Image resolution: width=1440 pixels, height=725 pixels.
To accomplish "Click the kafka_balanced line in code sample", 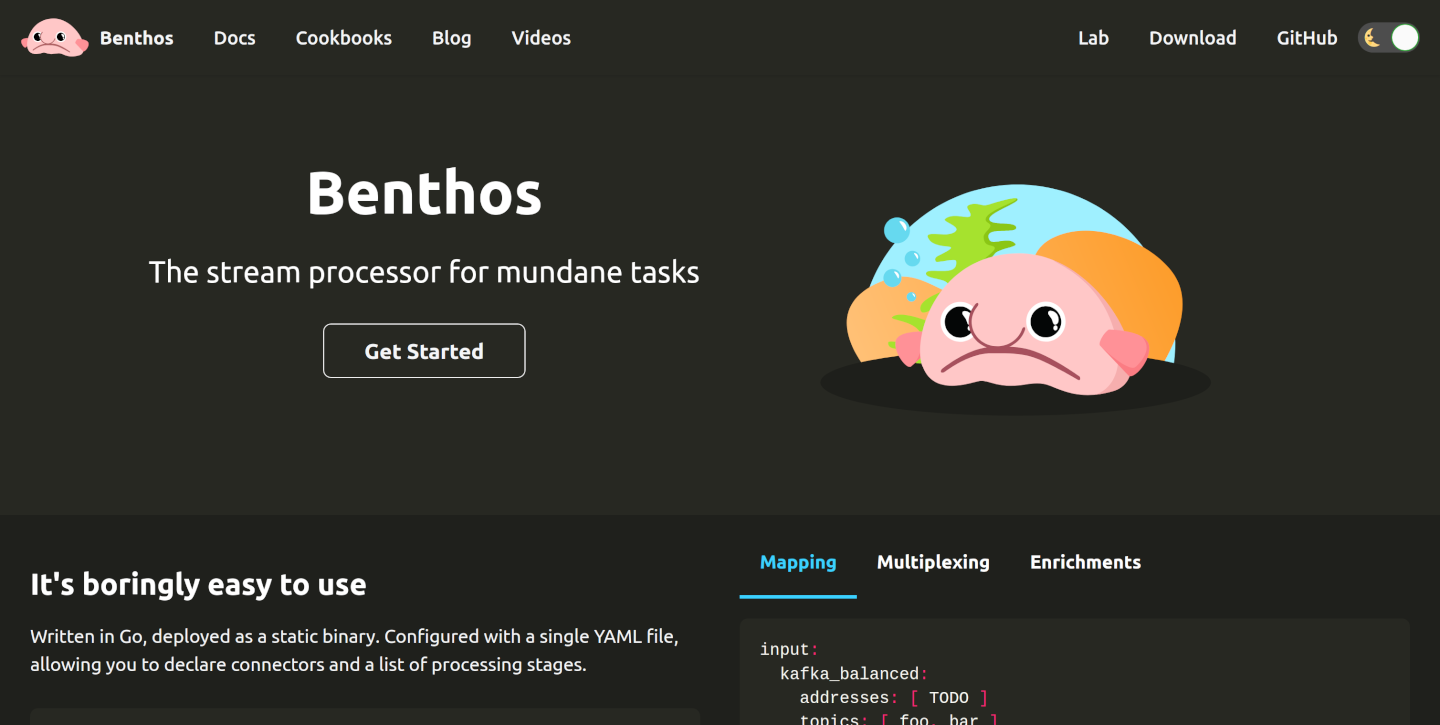I will [852, 673].
